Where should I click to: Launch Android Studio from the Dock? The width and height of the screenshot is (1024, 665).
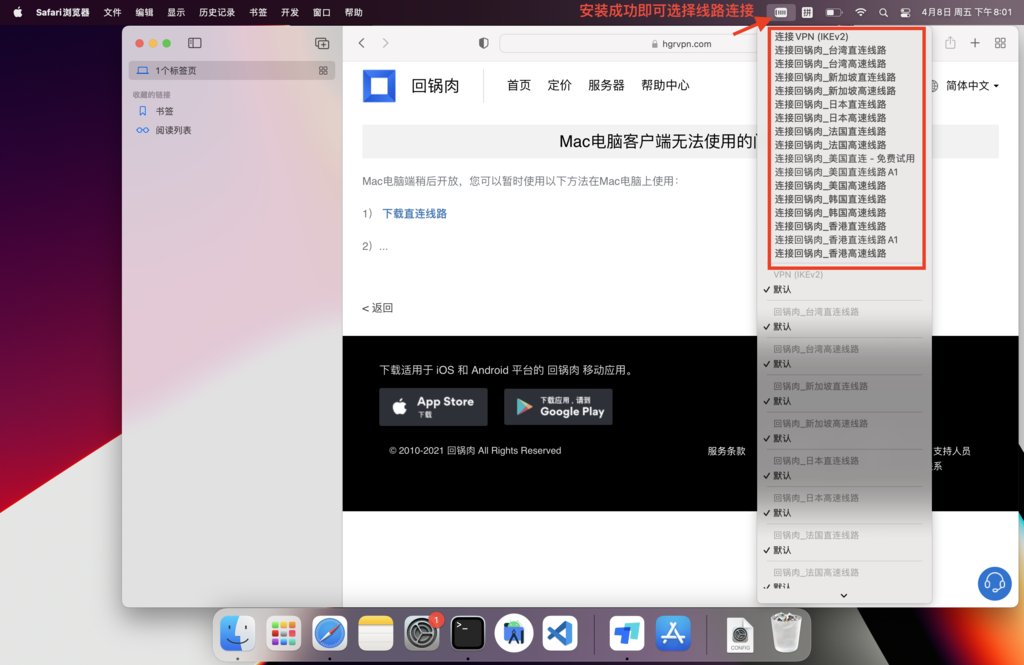point(514,633)
